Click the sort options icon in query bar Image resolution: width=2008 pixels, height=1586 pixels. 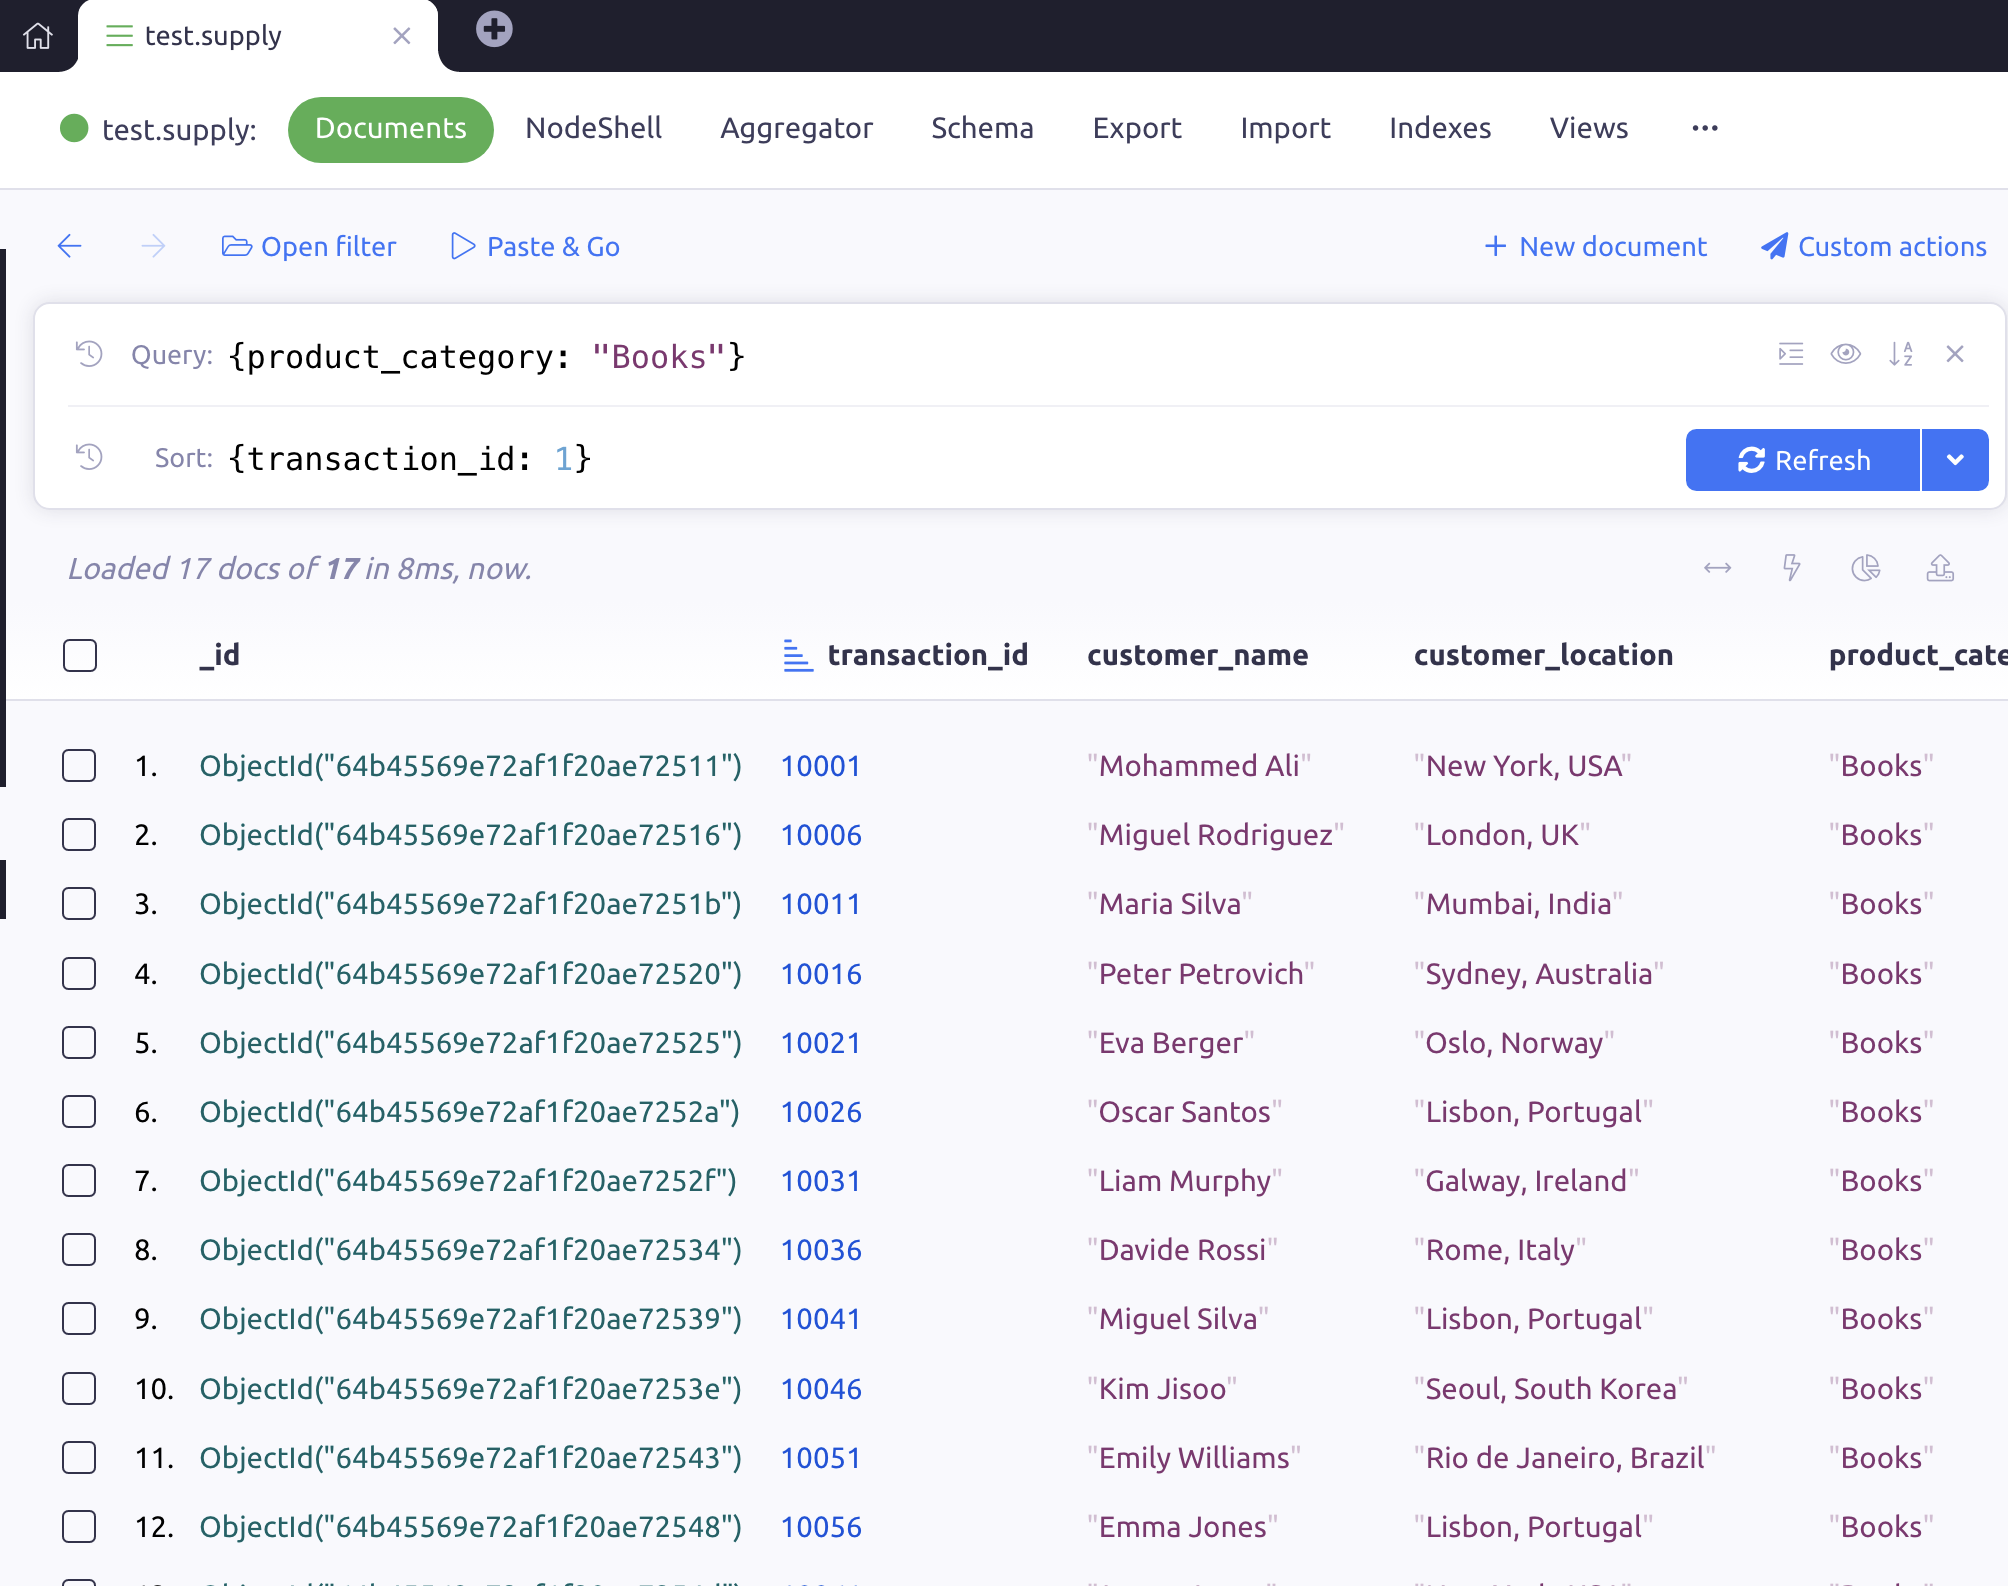(x=1900, y=355)
